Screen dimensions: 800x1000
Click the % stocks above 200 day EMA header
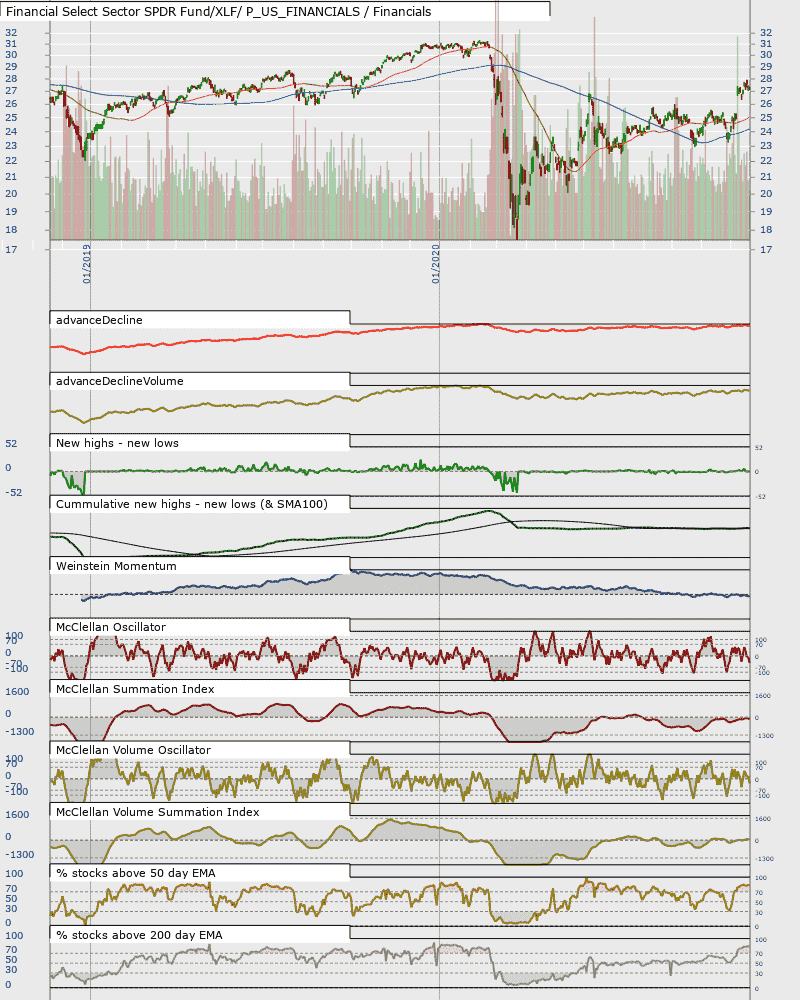click(x=139, y=936)
